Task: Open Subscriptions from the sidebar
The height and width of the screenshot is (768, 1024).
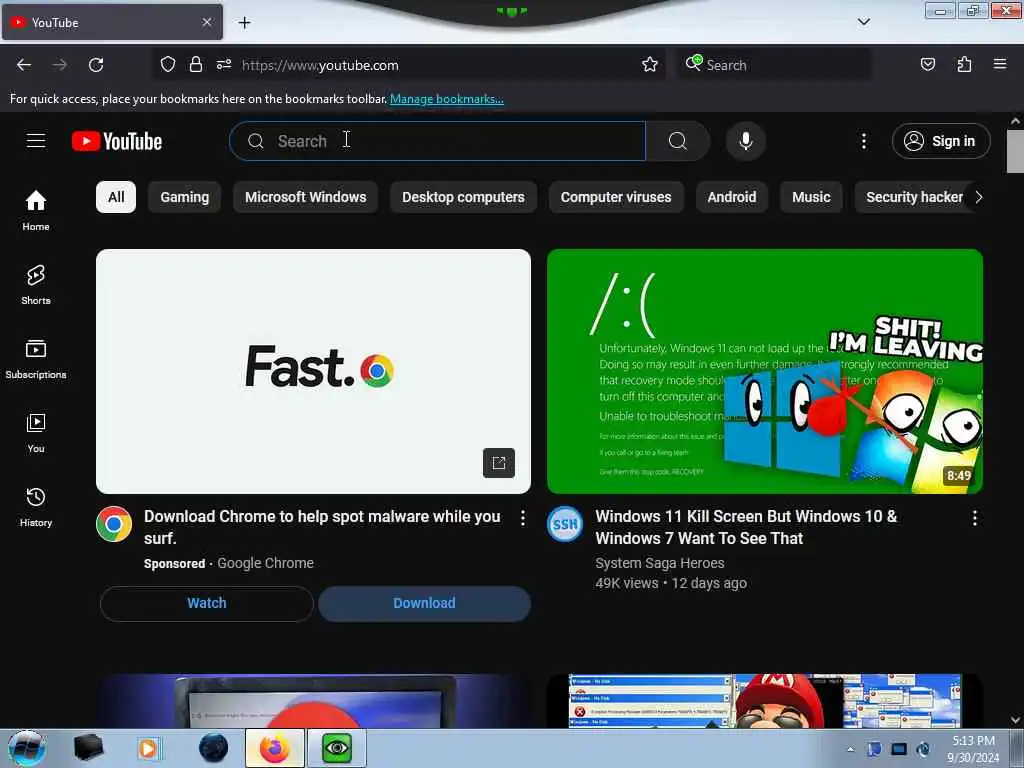Action: [36, 359]
